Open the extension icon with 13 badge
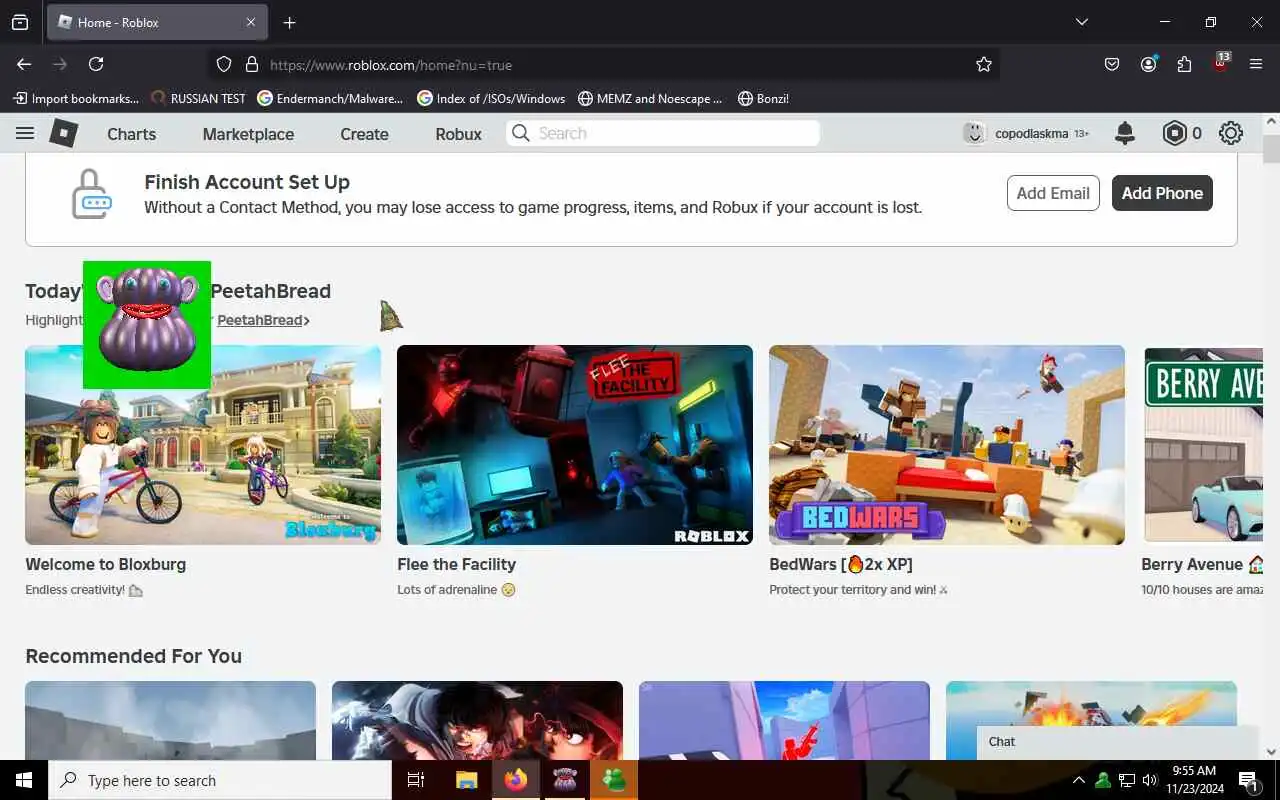Viewport: 1280px width, 800px height. [x=1220, y=63]
